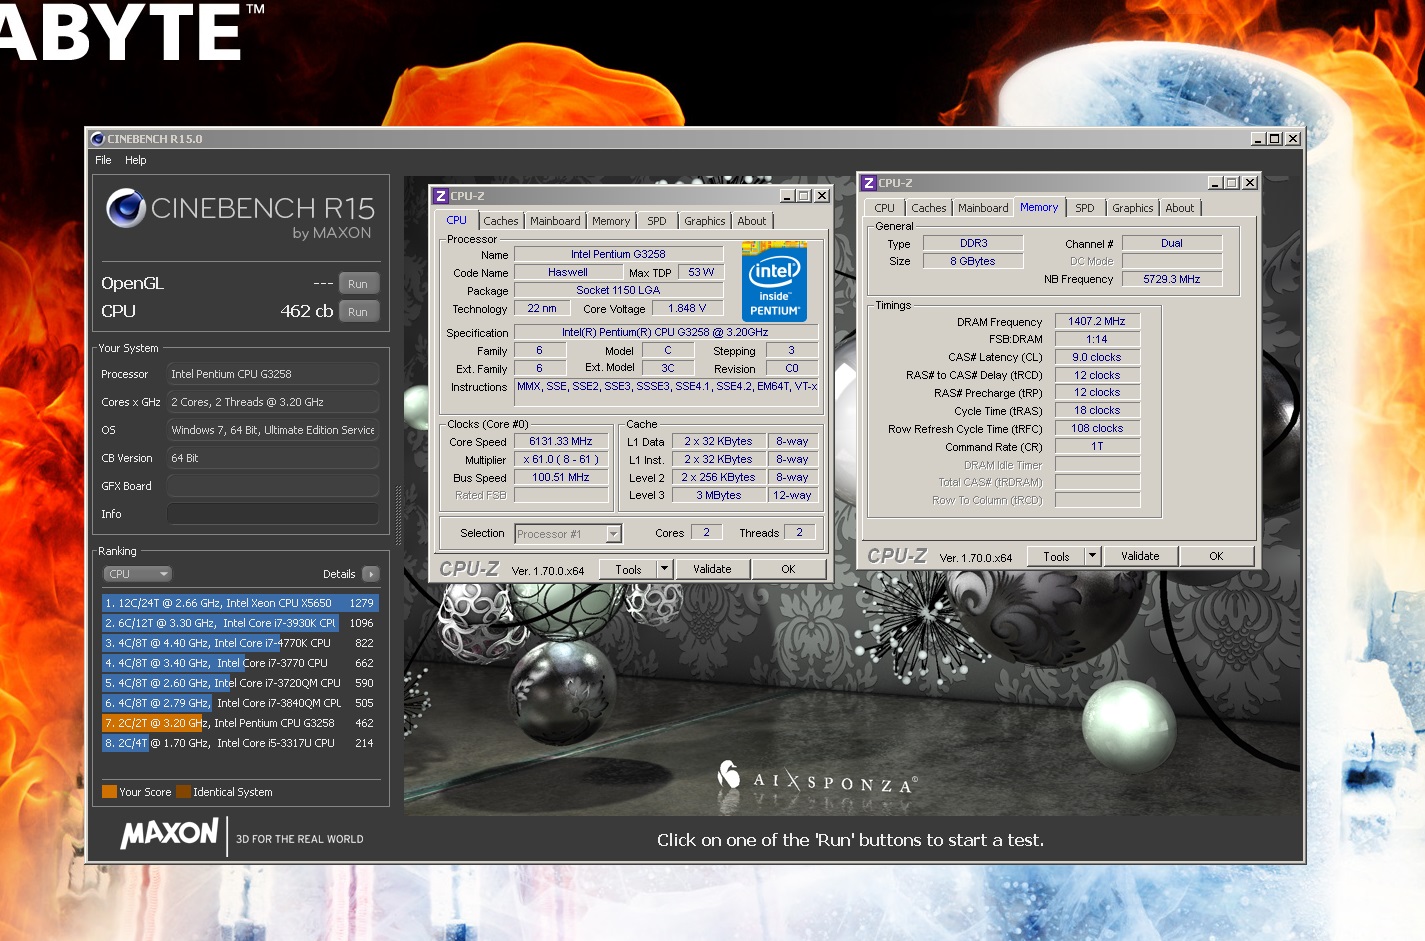The width and height of the screenshot is (1425, 941).
Task: Click the CPU-Z title bar icon in left window
Action: pyautogui.click(x=440, y=196)
